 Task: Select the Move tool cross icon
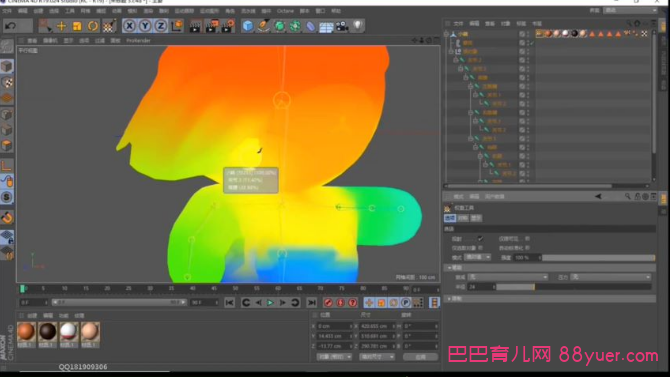coord(61,26)
